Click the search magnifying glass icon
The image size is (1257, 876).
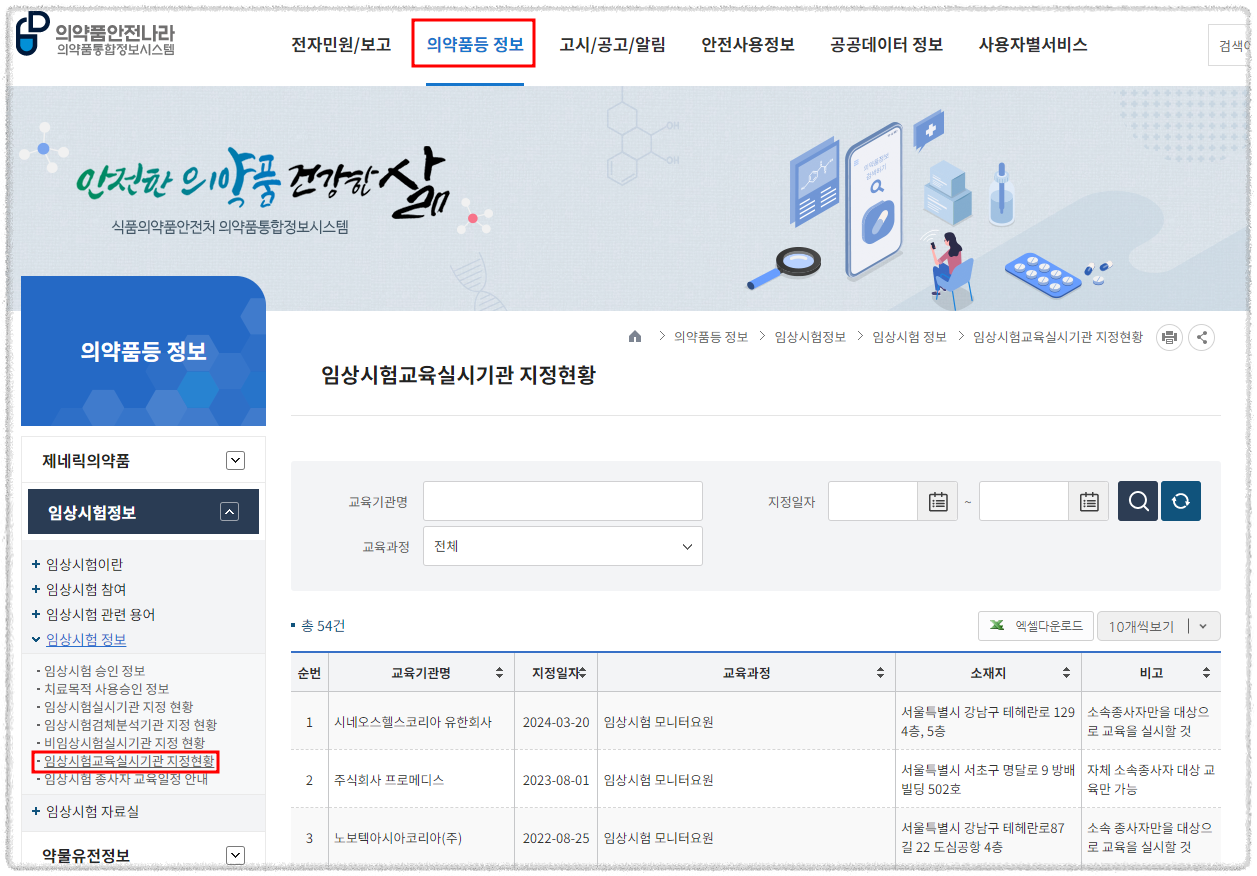tap(1138, 501)
